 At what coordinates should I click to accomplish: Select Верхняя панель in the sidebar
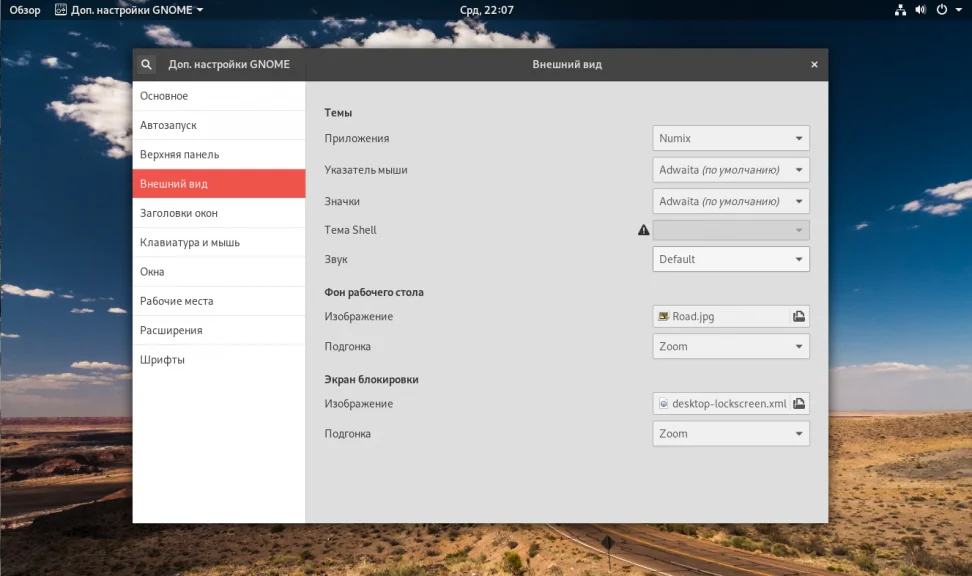219,154
